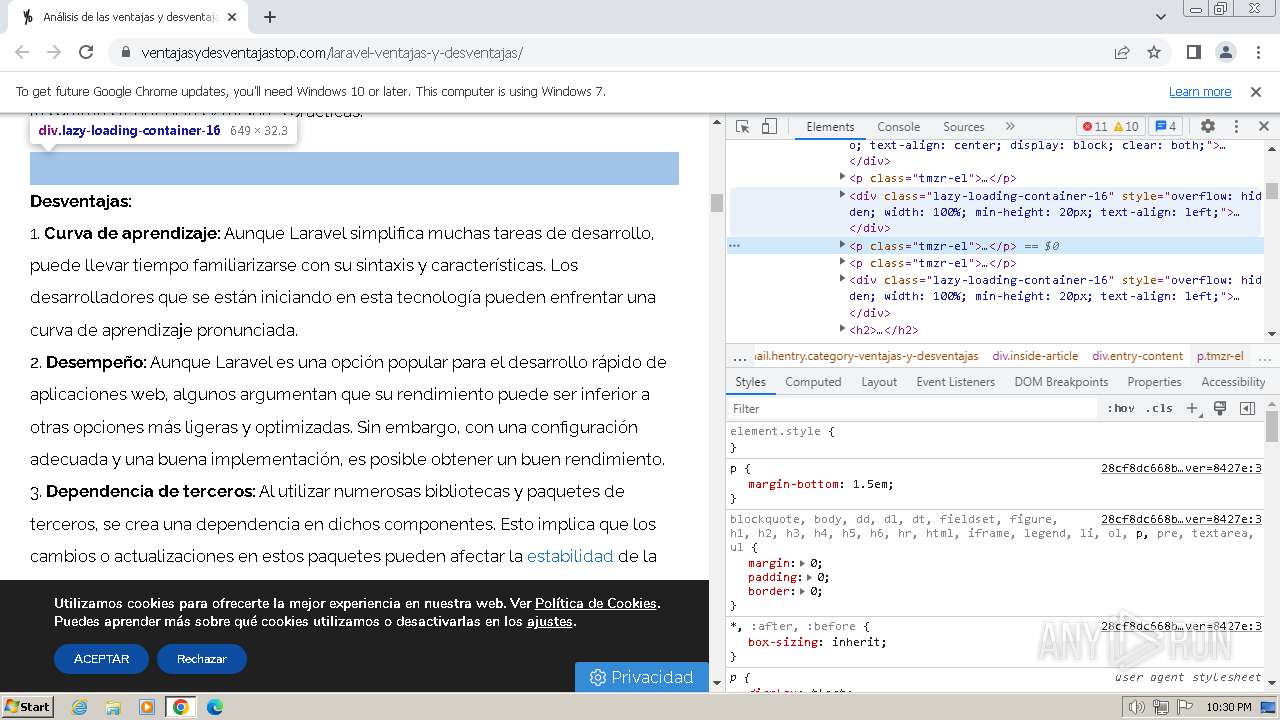
Task: Open the issues counter showing 4
Action: tap(1165, 126)
